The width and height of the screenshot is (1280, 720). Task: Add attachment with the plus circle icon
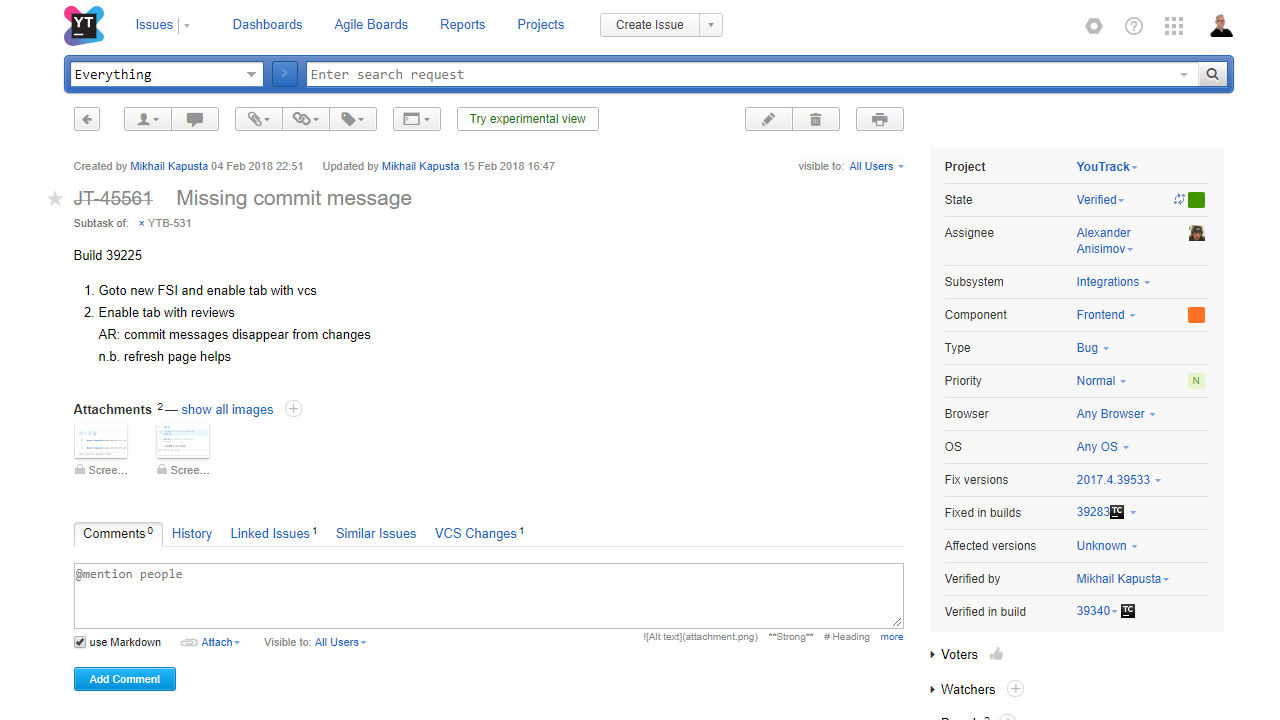click(293, 408)
